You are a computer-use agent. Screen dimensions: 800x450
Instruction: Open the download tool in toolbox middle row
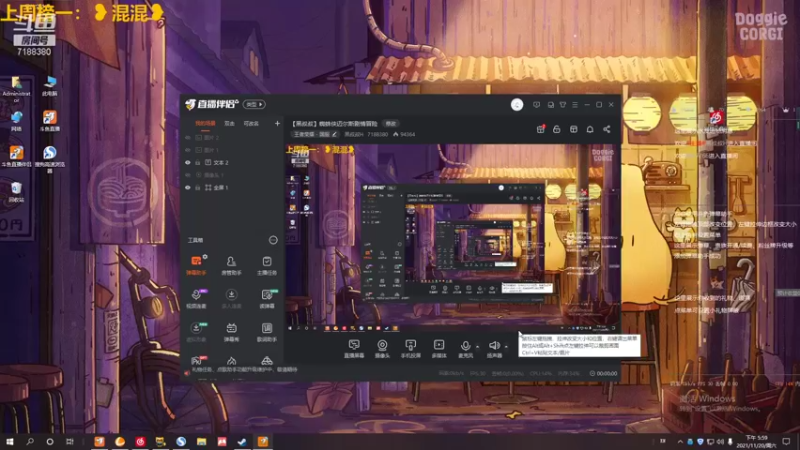[231, 299]
